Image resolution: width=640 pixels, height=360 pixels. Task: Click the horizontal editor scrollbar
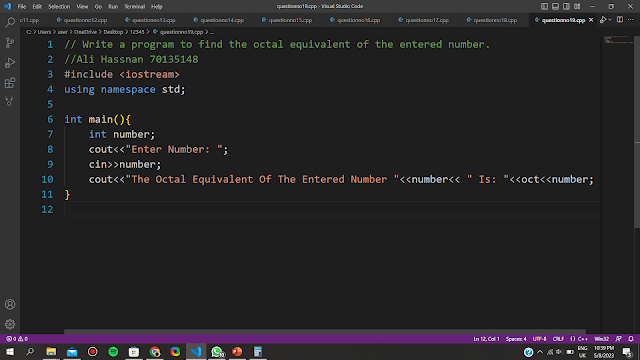(x=325, y=332)
